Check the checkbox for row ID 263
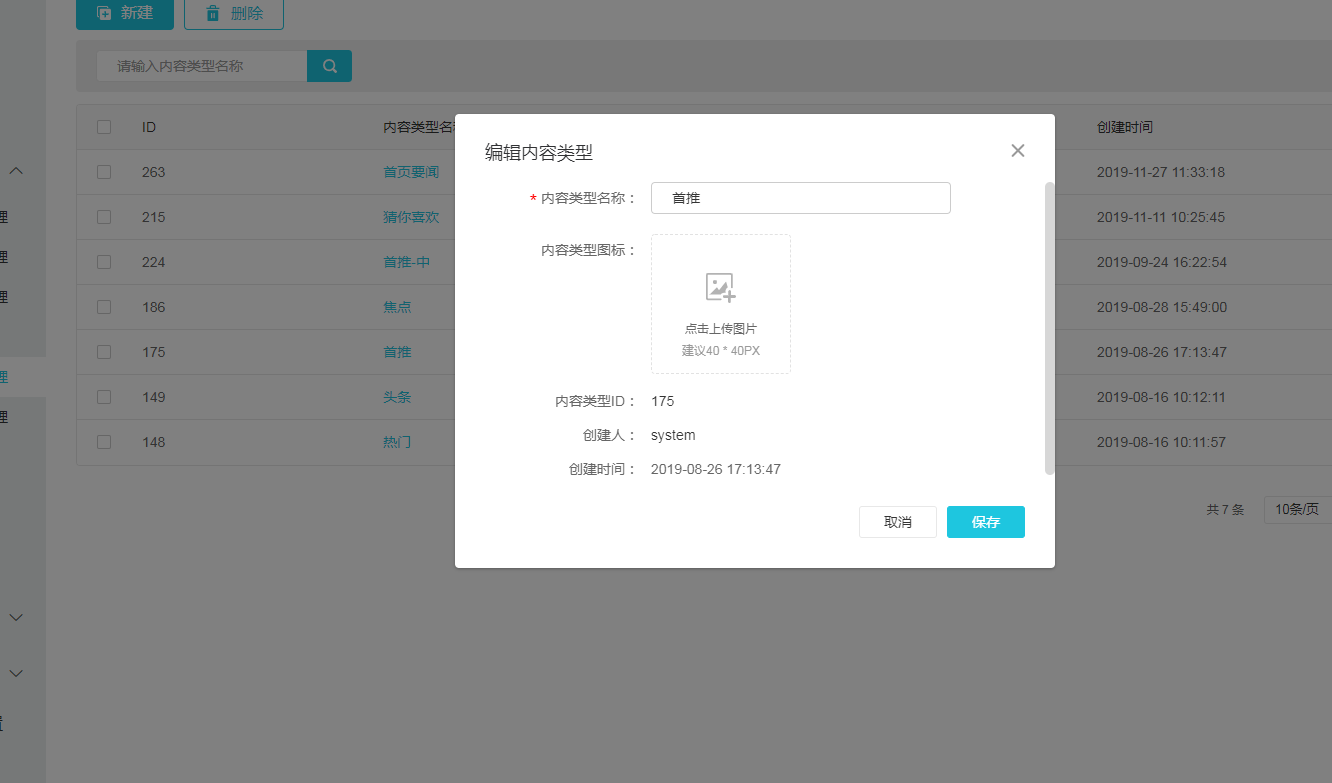The height and width of the screenshot is (783, 1332). click(x=104, y=172)
